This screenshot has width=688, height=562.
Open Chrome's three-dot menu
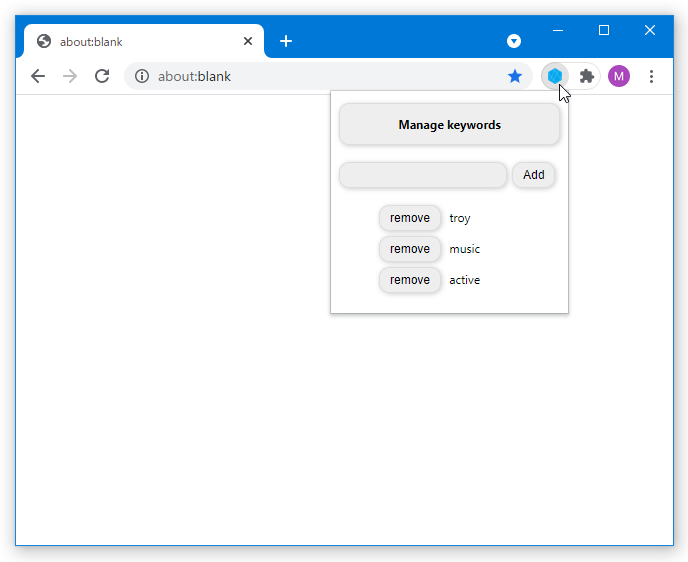651,76
